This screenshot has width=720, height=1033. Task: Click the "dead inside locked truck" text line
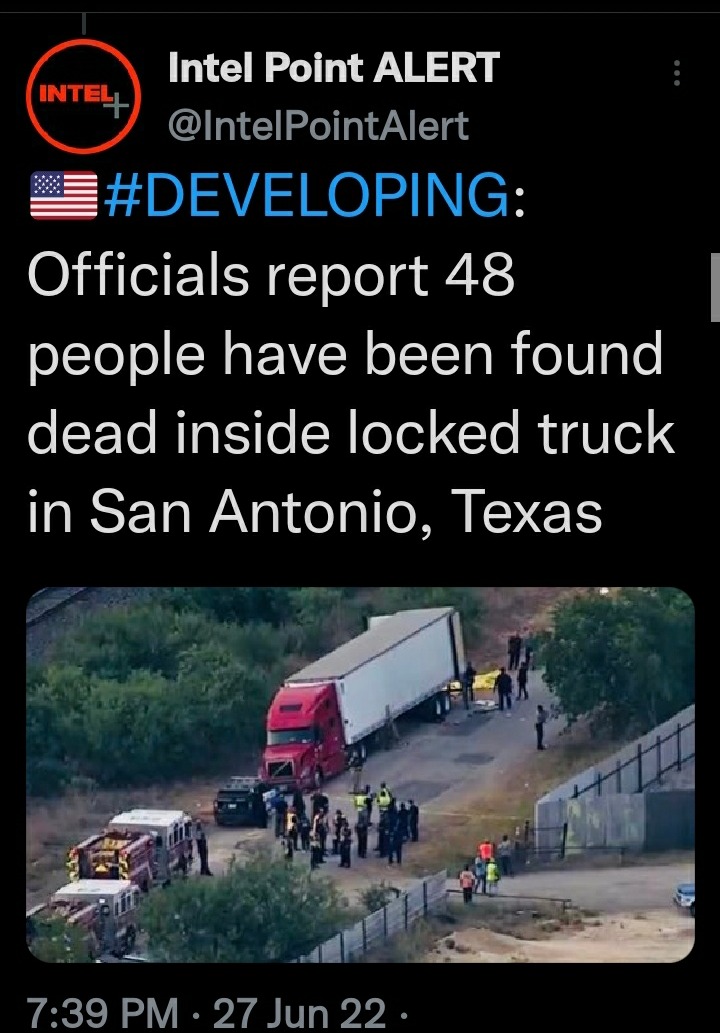coord(351,433)
